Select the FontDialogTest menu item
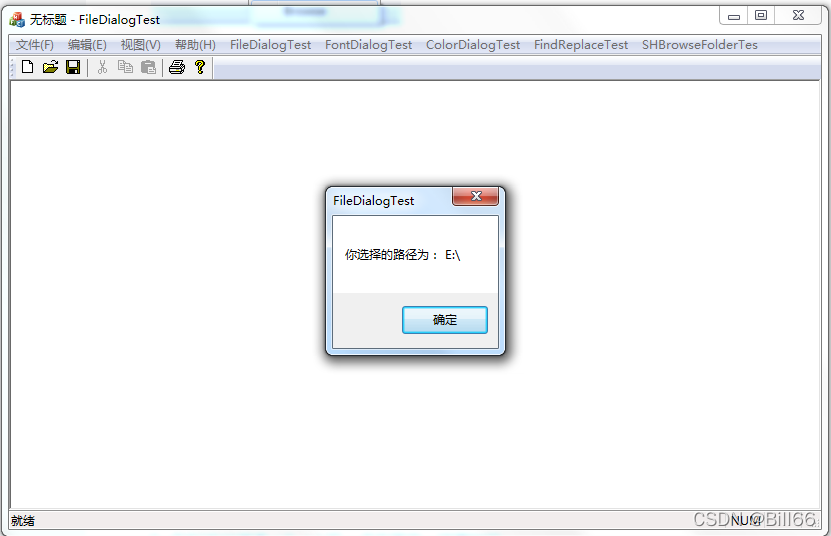 click(x=368, y=45)
